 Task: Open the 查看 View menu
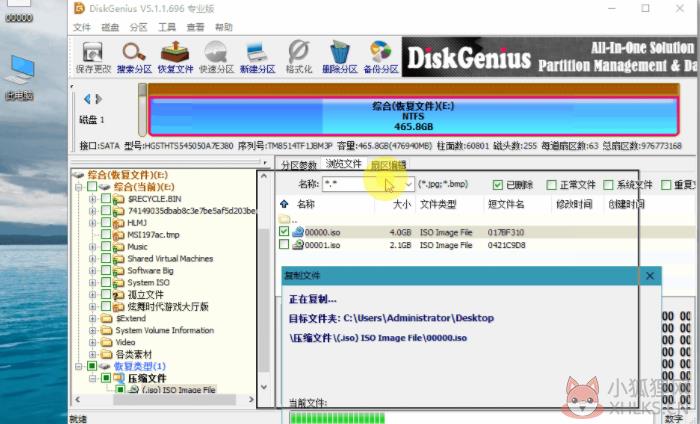(195, 27)
